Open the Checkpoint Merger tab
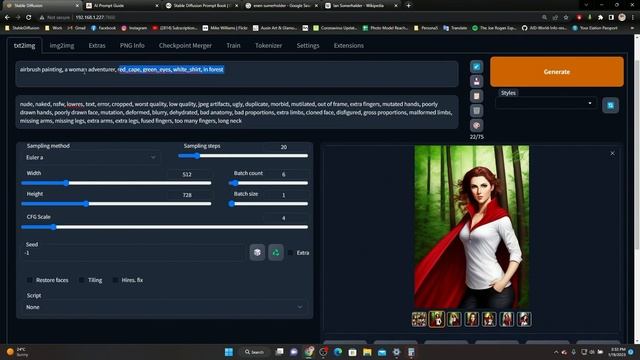The width and height of the screenshot is (640, 360). pyautogui.click(x=185, y=45)
